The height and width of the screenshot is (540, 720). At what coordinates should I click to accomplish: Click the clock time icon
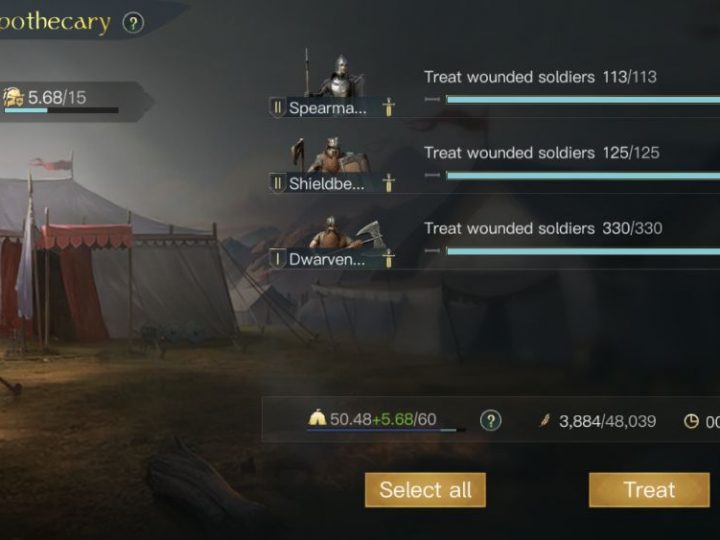tap(691, 421)
